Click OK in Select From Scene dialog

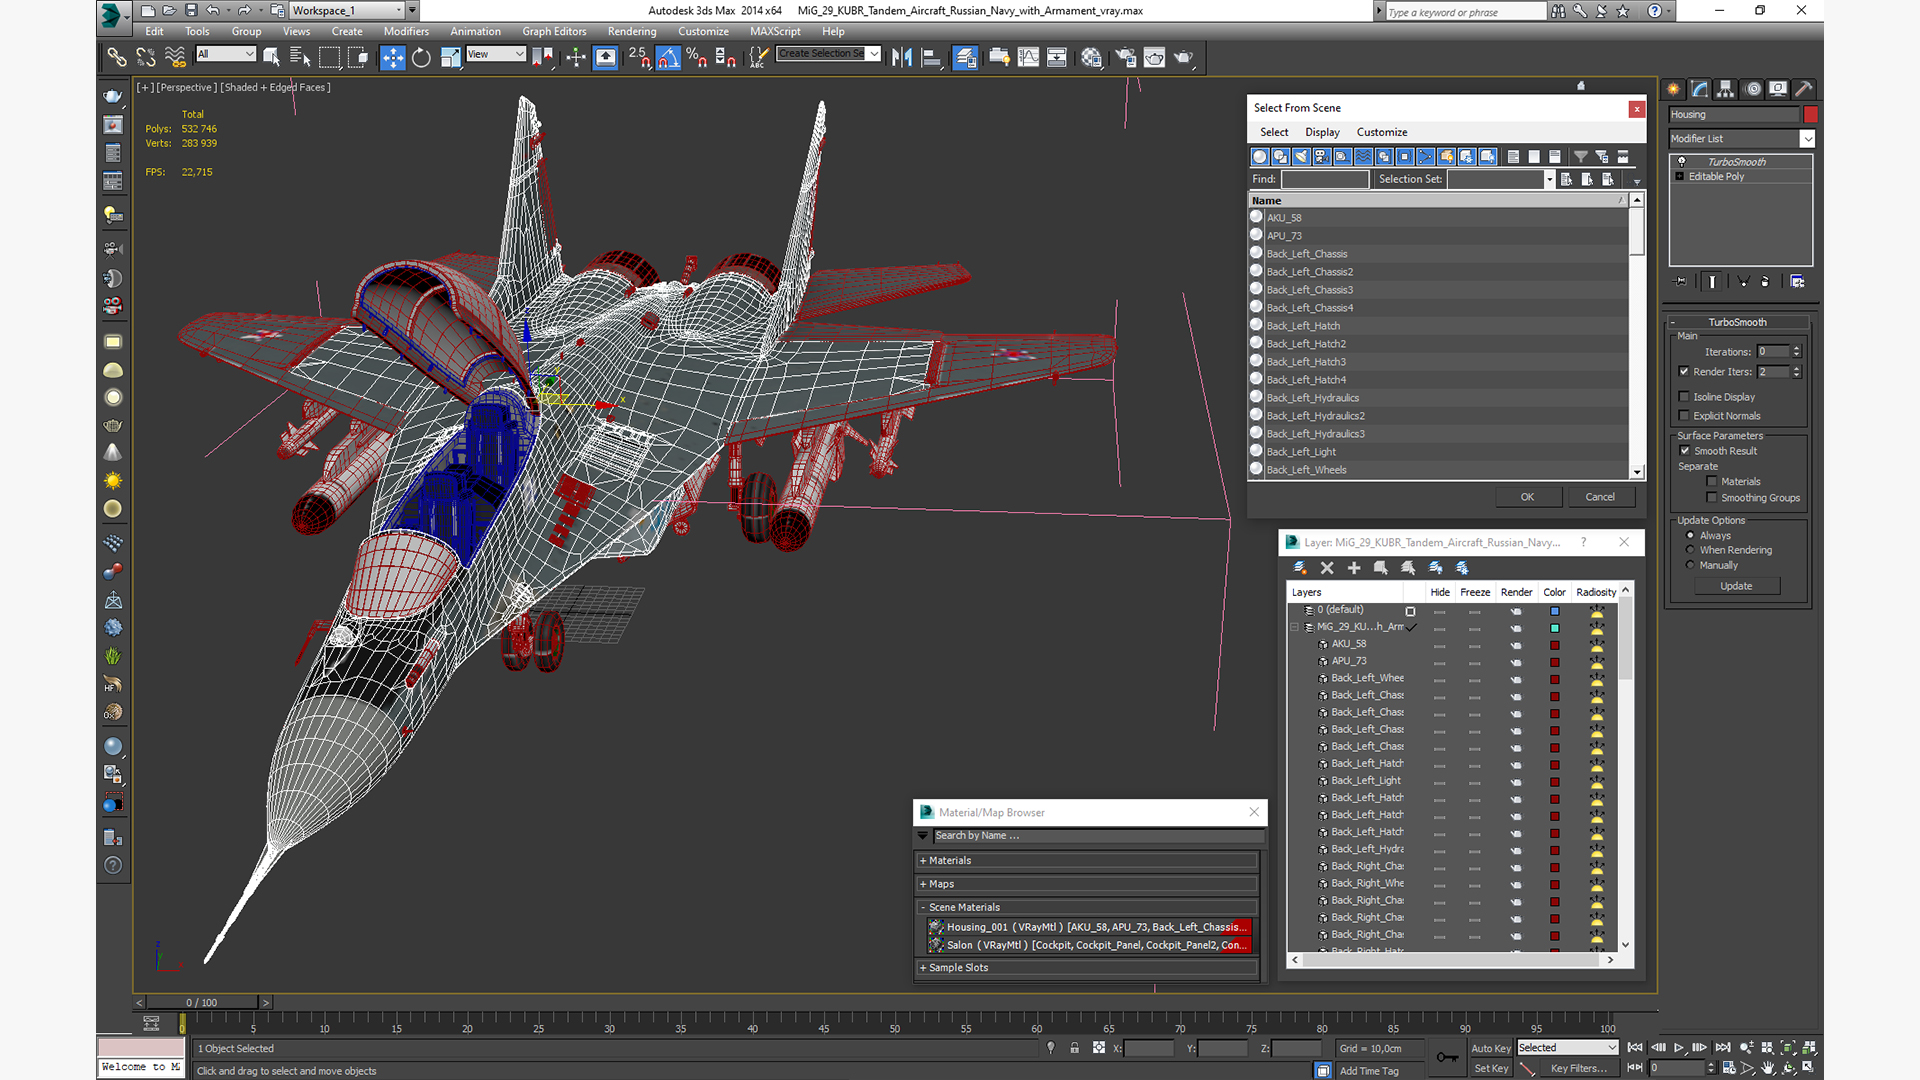tap(1527, 497)
